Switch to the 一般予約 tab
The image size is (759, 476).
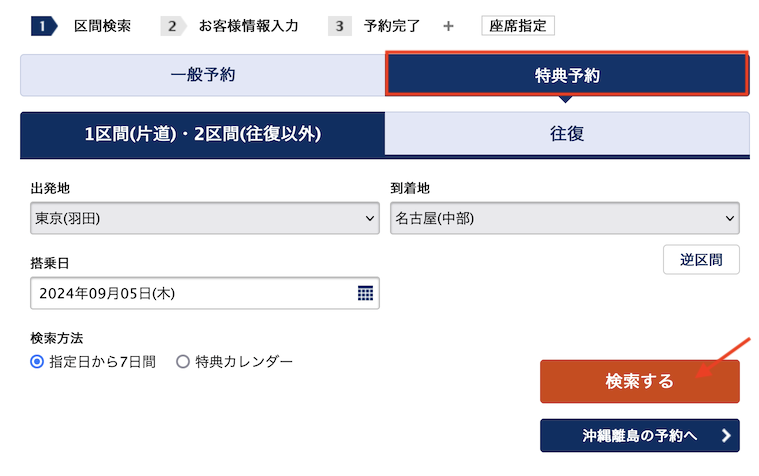(x=202, y=75)
